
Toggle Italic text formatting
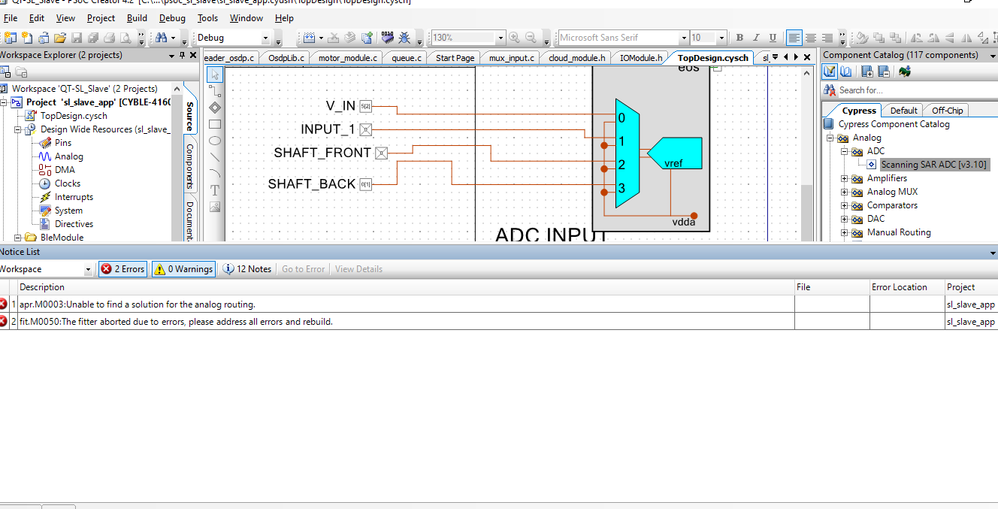point(756,38)
